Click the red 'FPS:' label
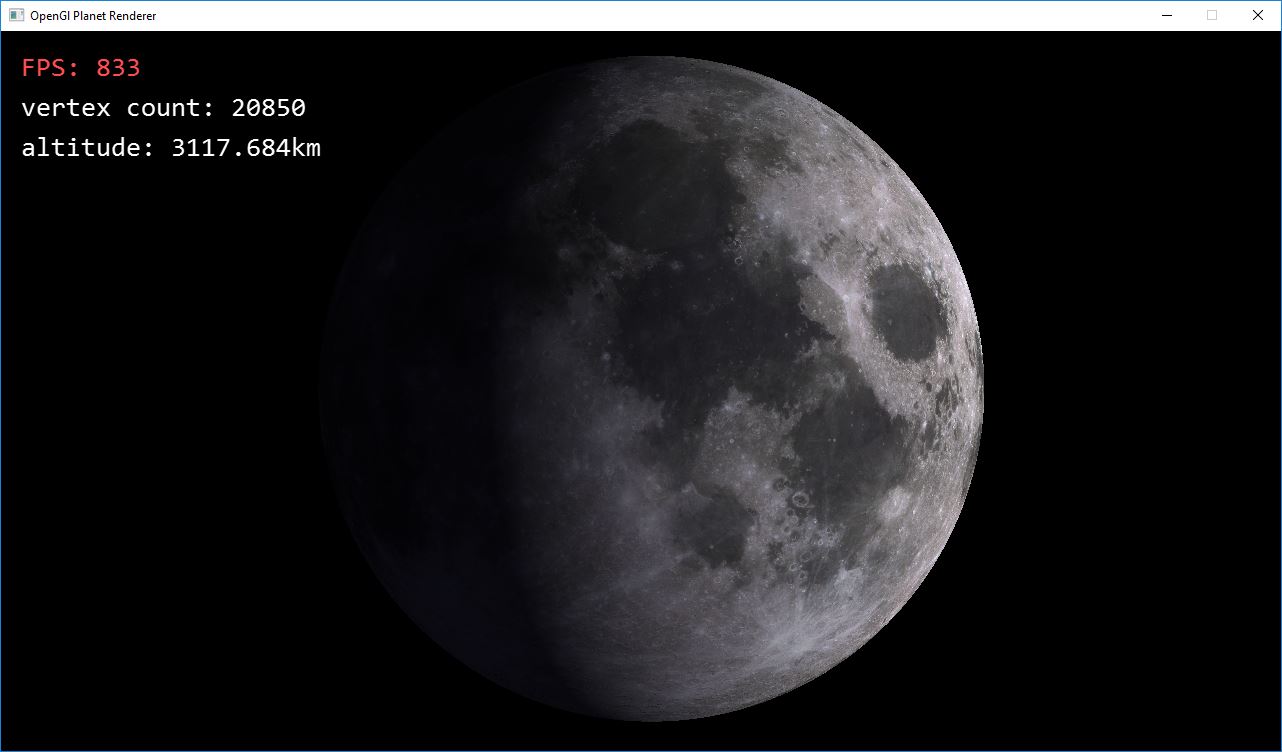This screenshot has width=1282, height=752. tap(51, 68)
